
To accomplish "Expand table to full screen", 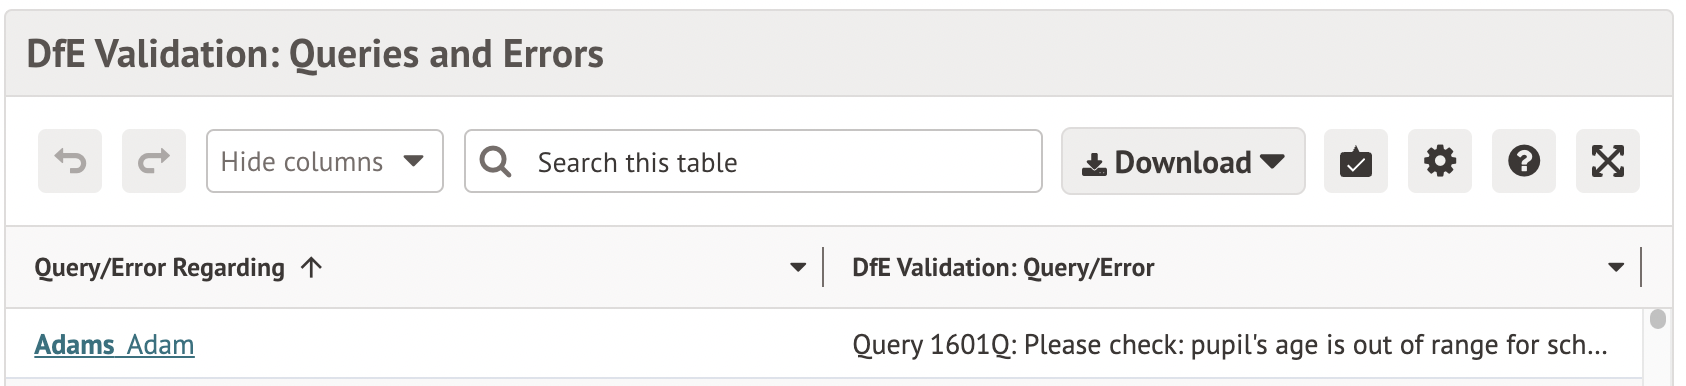I will click(x=1608, y=161).
